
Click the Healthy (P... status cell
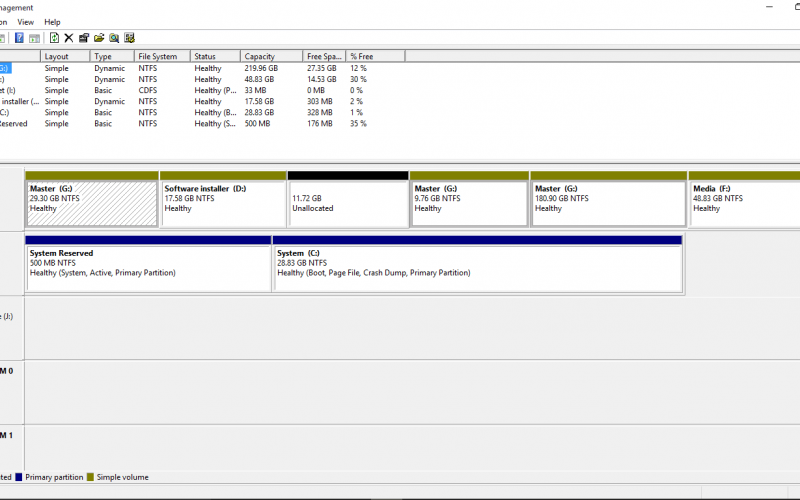[x=215, y=90]
